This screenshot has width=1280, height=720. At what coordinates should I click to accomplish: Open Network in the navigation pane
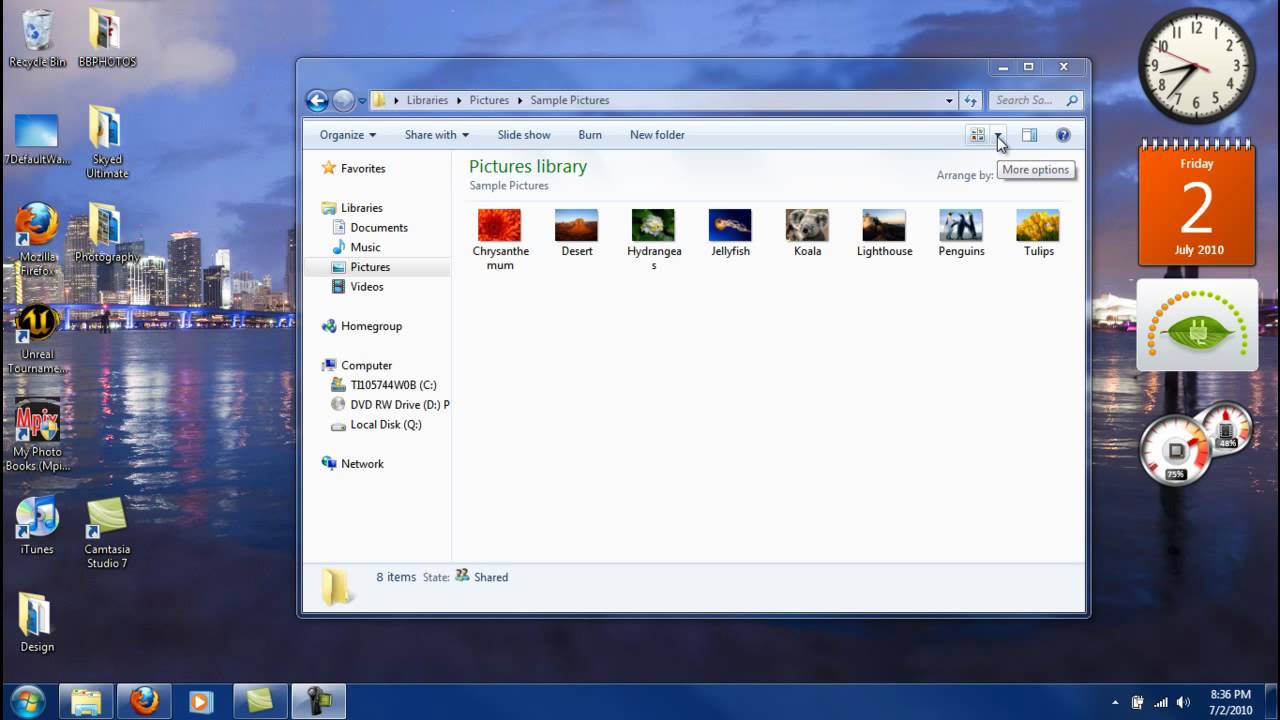click(x=353, y=464)
